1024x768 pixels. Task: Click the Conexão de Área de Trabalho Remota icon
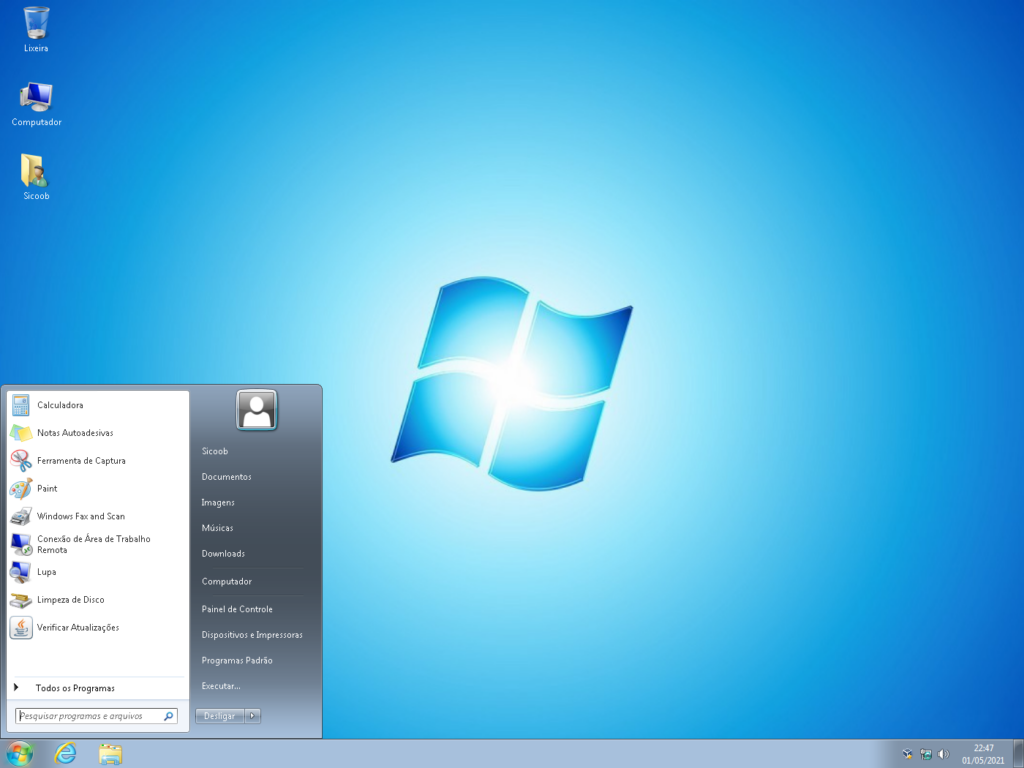pos(21,544)
